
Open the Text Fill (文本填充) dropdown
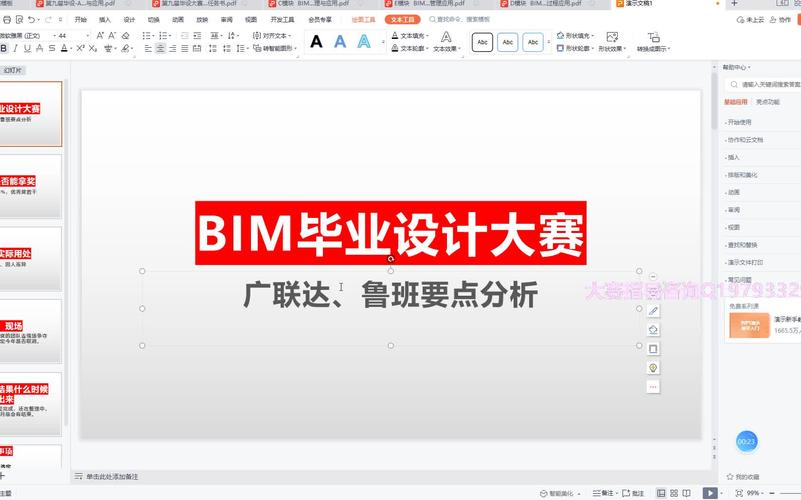pos(410,36)
